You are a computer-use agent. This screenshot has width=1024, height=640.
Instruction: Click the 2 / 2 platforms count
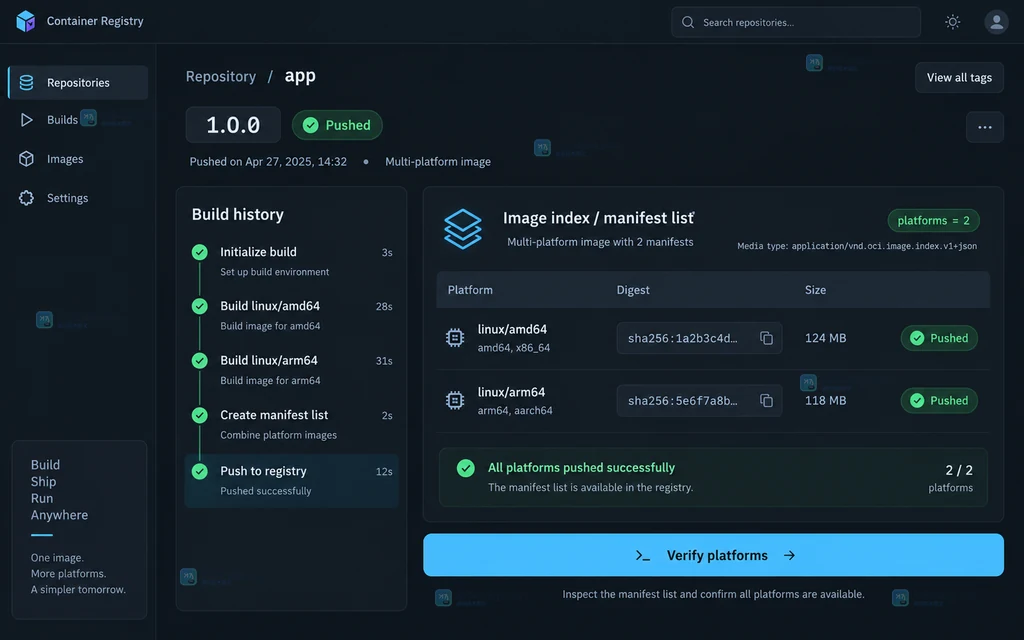tap(959, 470)
